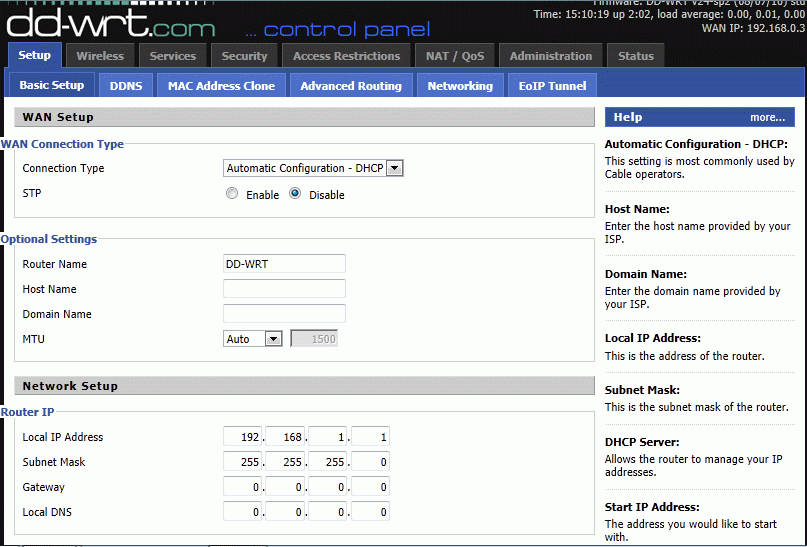Click Local DNS third octet field
The width and height of the screenshot is (807, 547).
click(328, 511)
